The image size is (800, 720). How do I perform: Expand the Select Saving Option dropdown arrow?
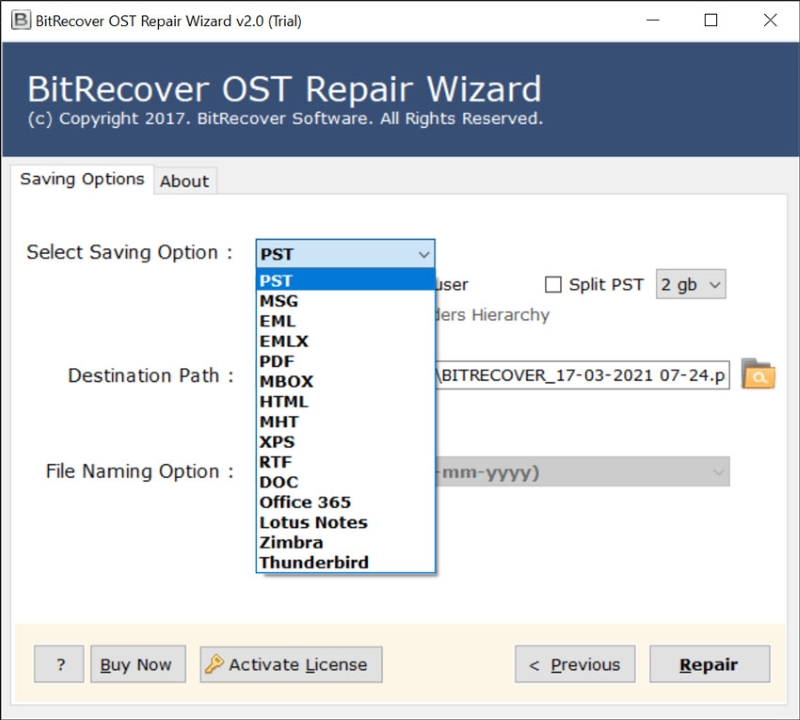click(x=423, y=254)
